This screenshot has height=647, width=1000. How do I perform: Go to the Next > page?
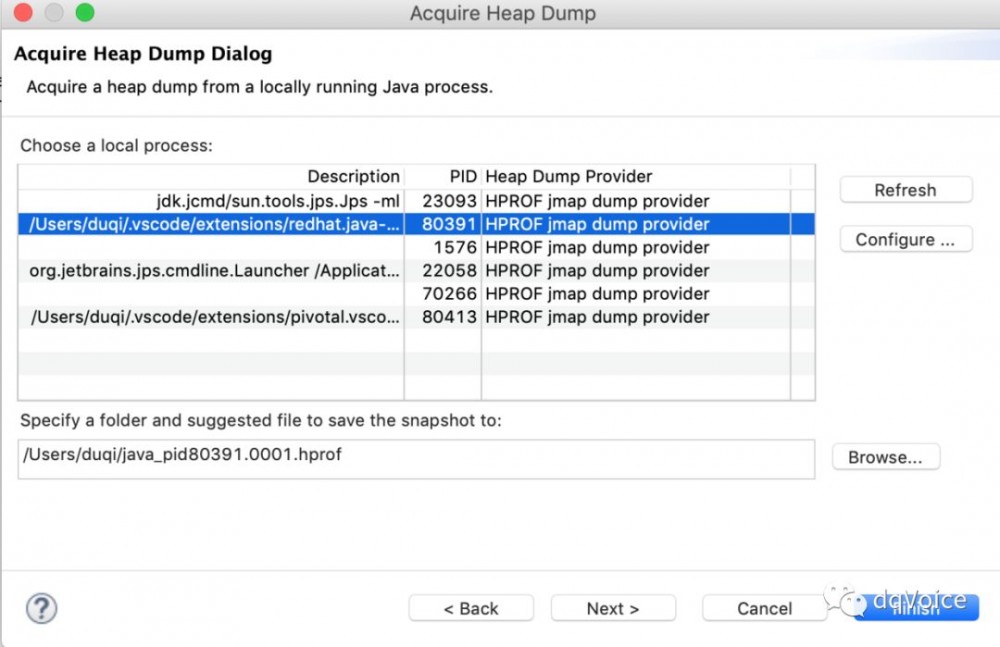point(613,608)
